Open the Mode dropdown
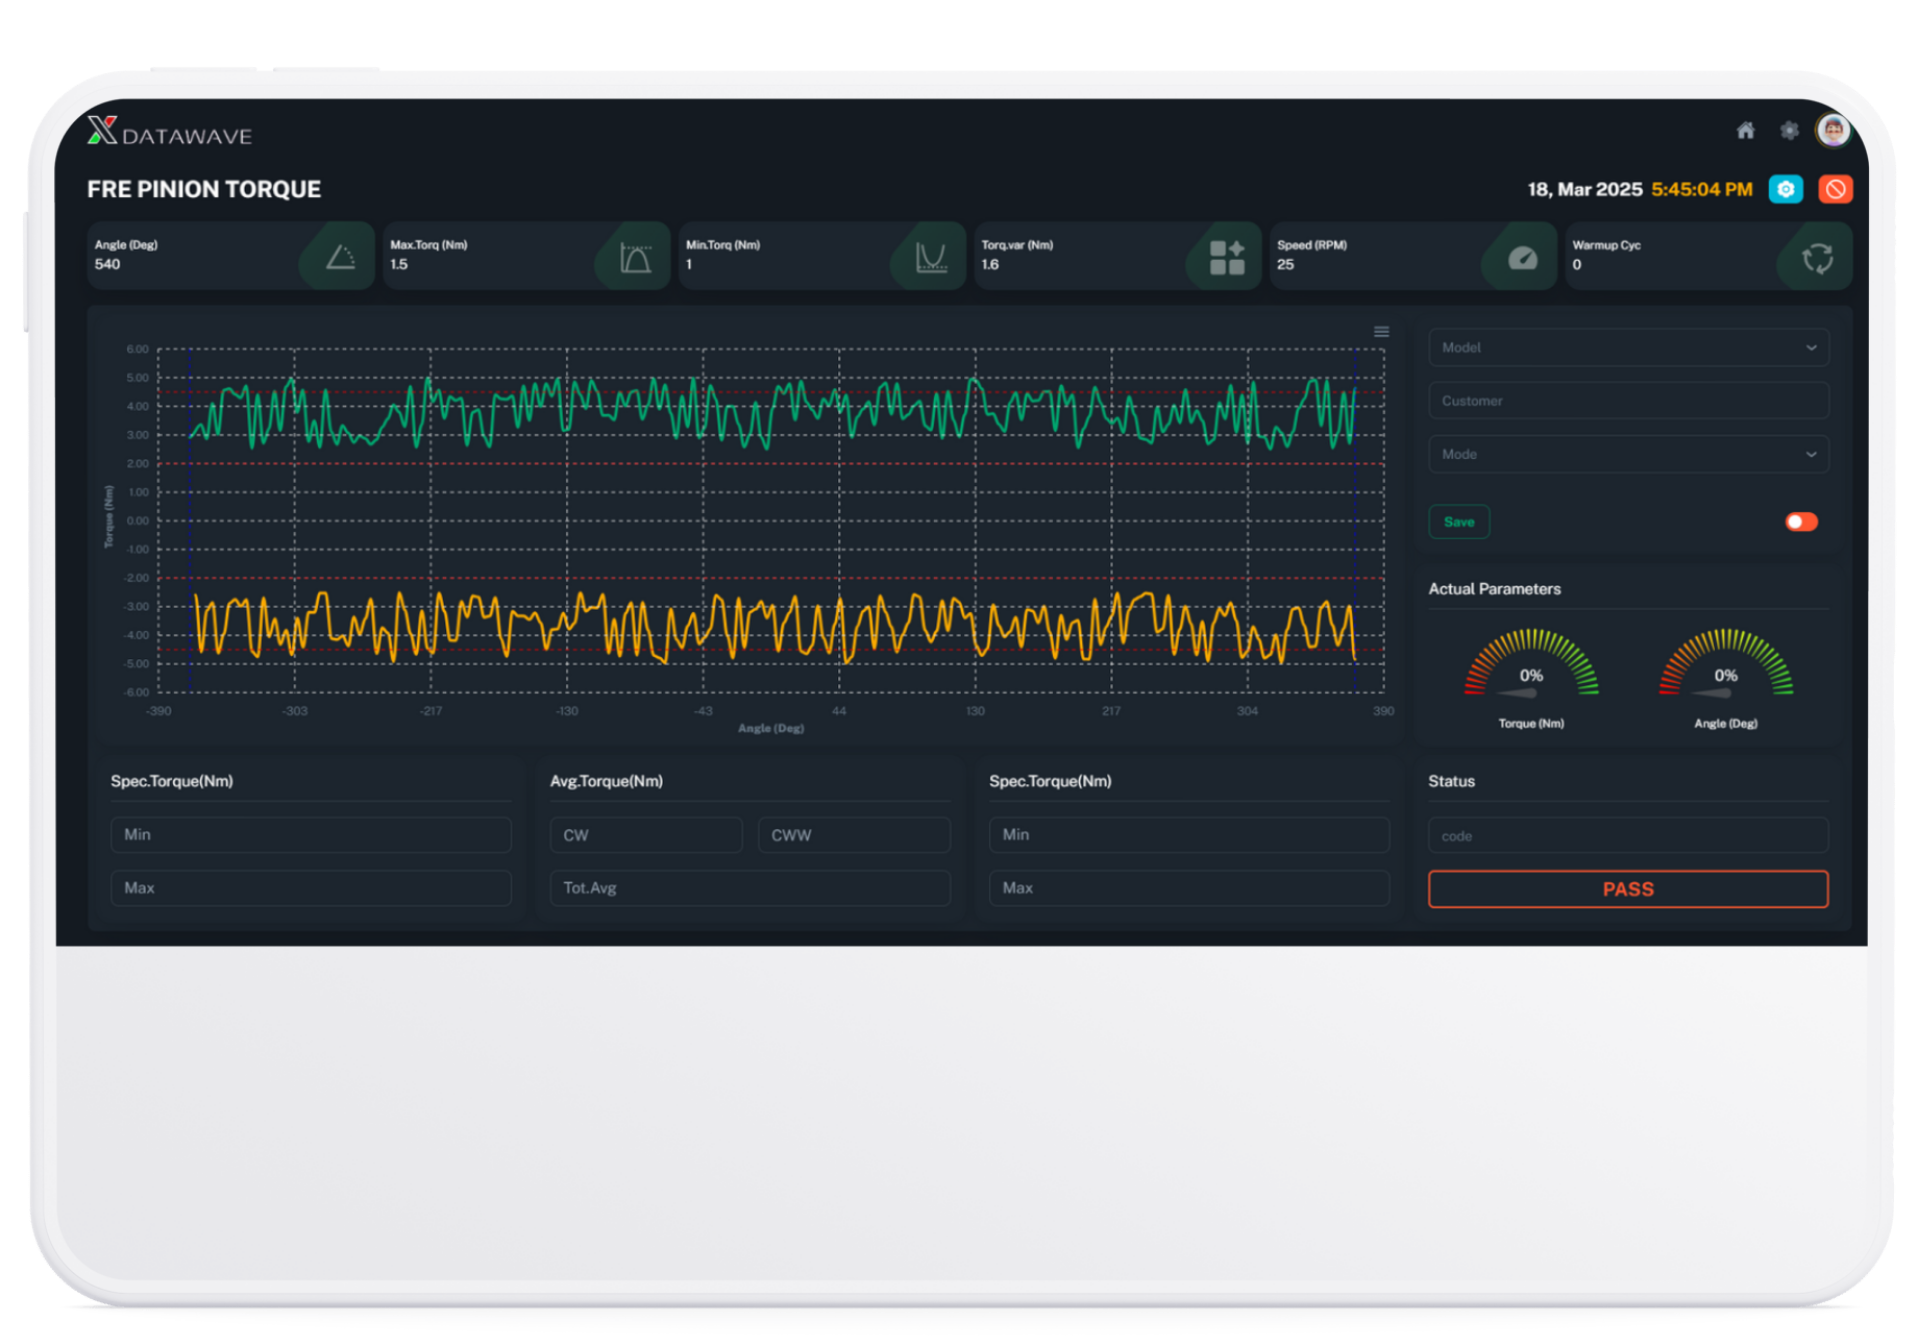The image size is (1920, 1338). [1628, 454]
